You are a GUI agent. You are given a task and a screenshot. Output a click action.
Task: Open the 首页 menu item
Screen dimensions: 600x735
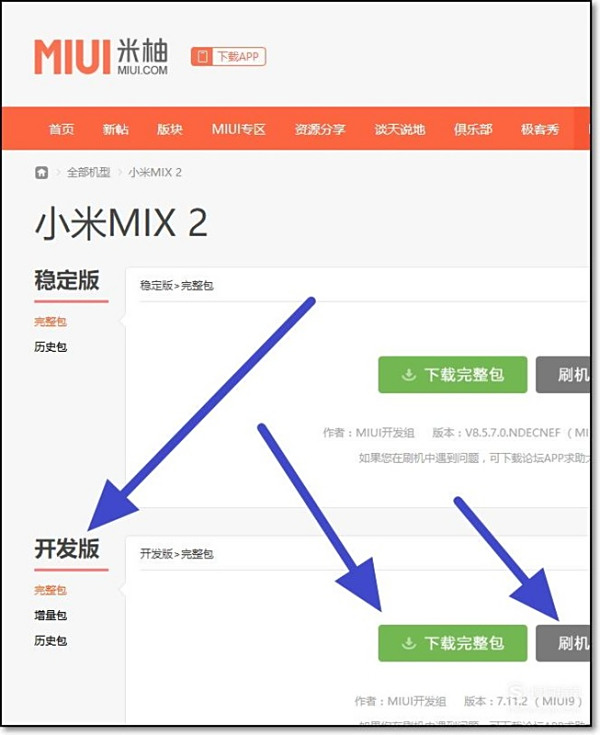pyautogui.click(x=61, y=129)
